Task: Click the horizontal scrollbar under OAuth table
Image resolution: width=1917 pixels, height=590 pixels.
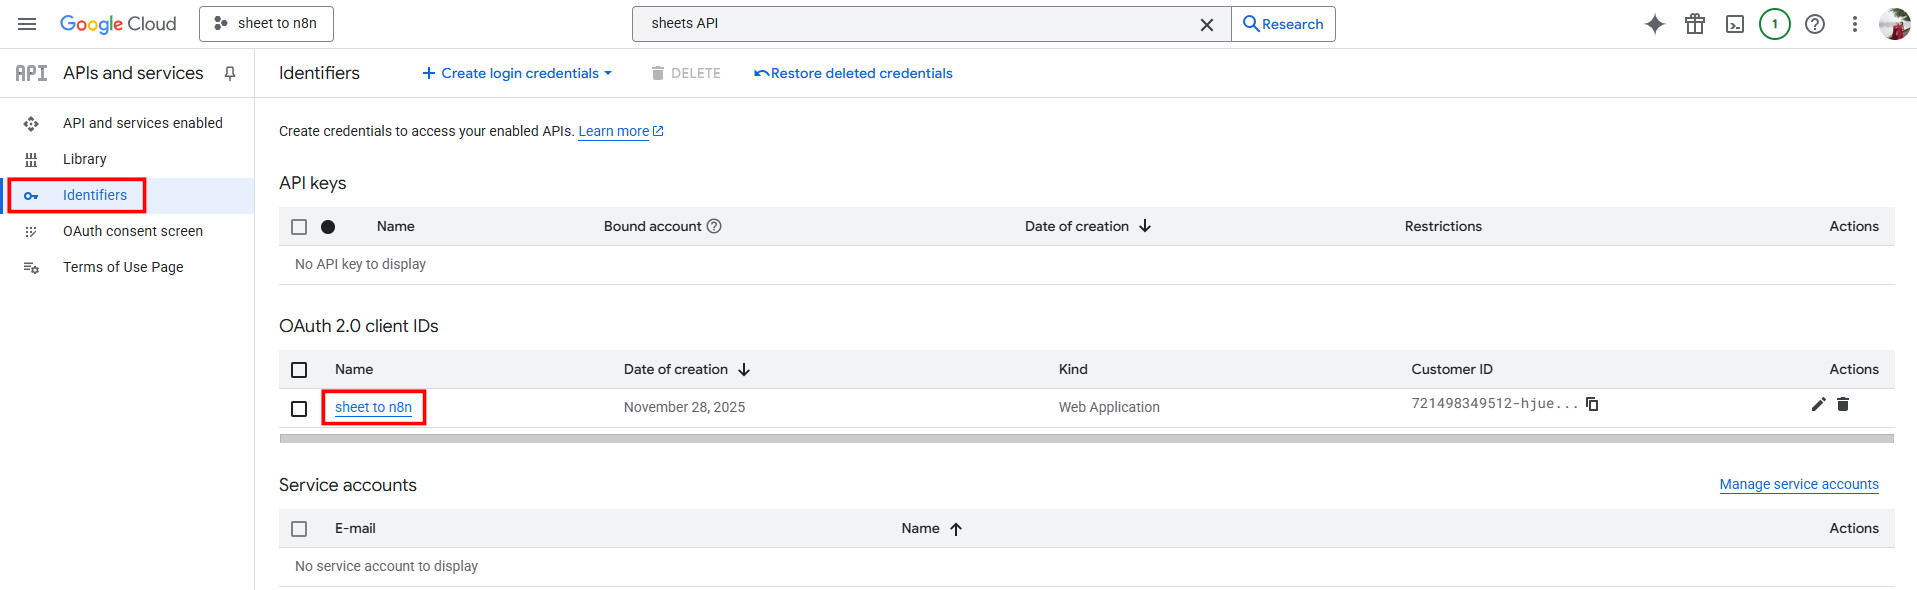Action: click(x=1086, y=438)
